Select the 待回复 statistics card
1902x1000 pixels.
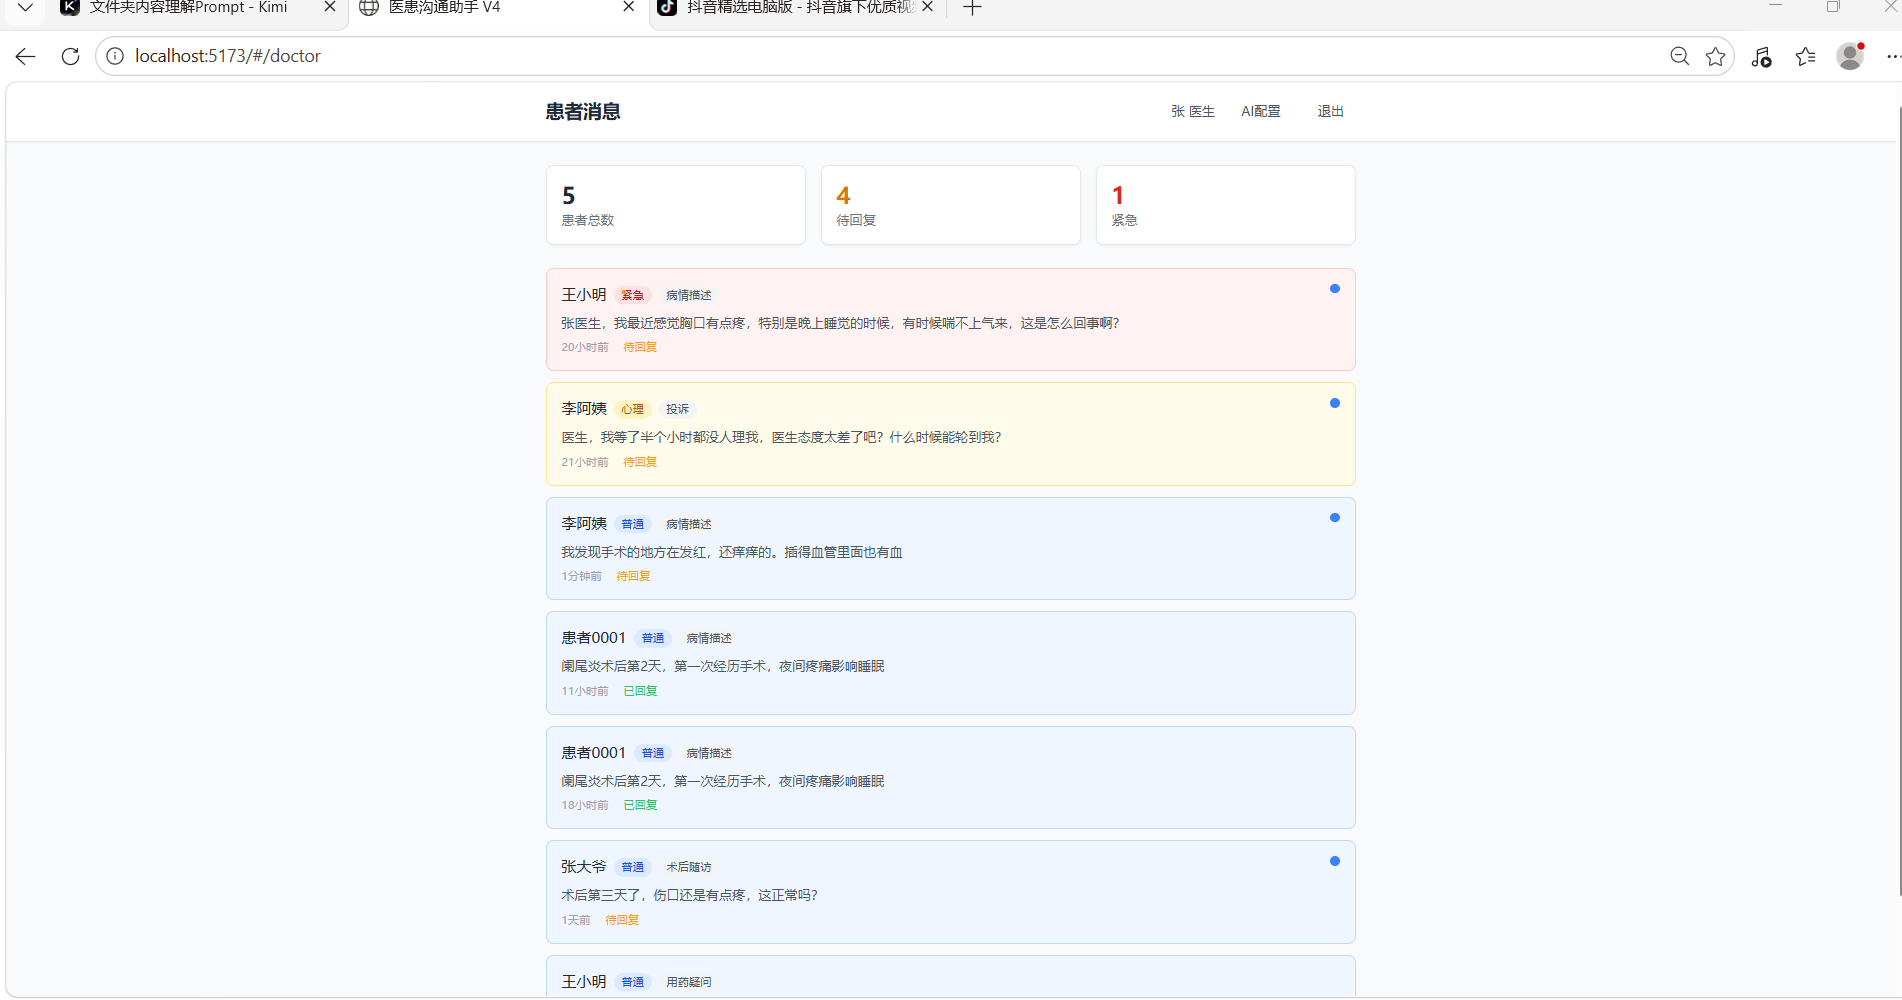point(950,205)
